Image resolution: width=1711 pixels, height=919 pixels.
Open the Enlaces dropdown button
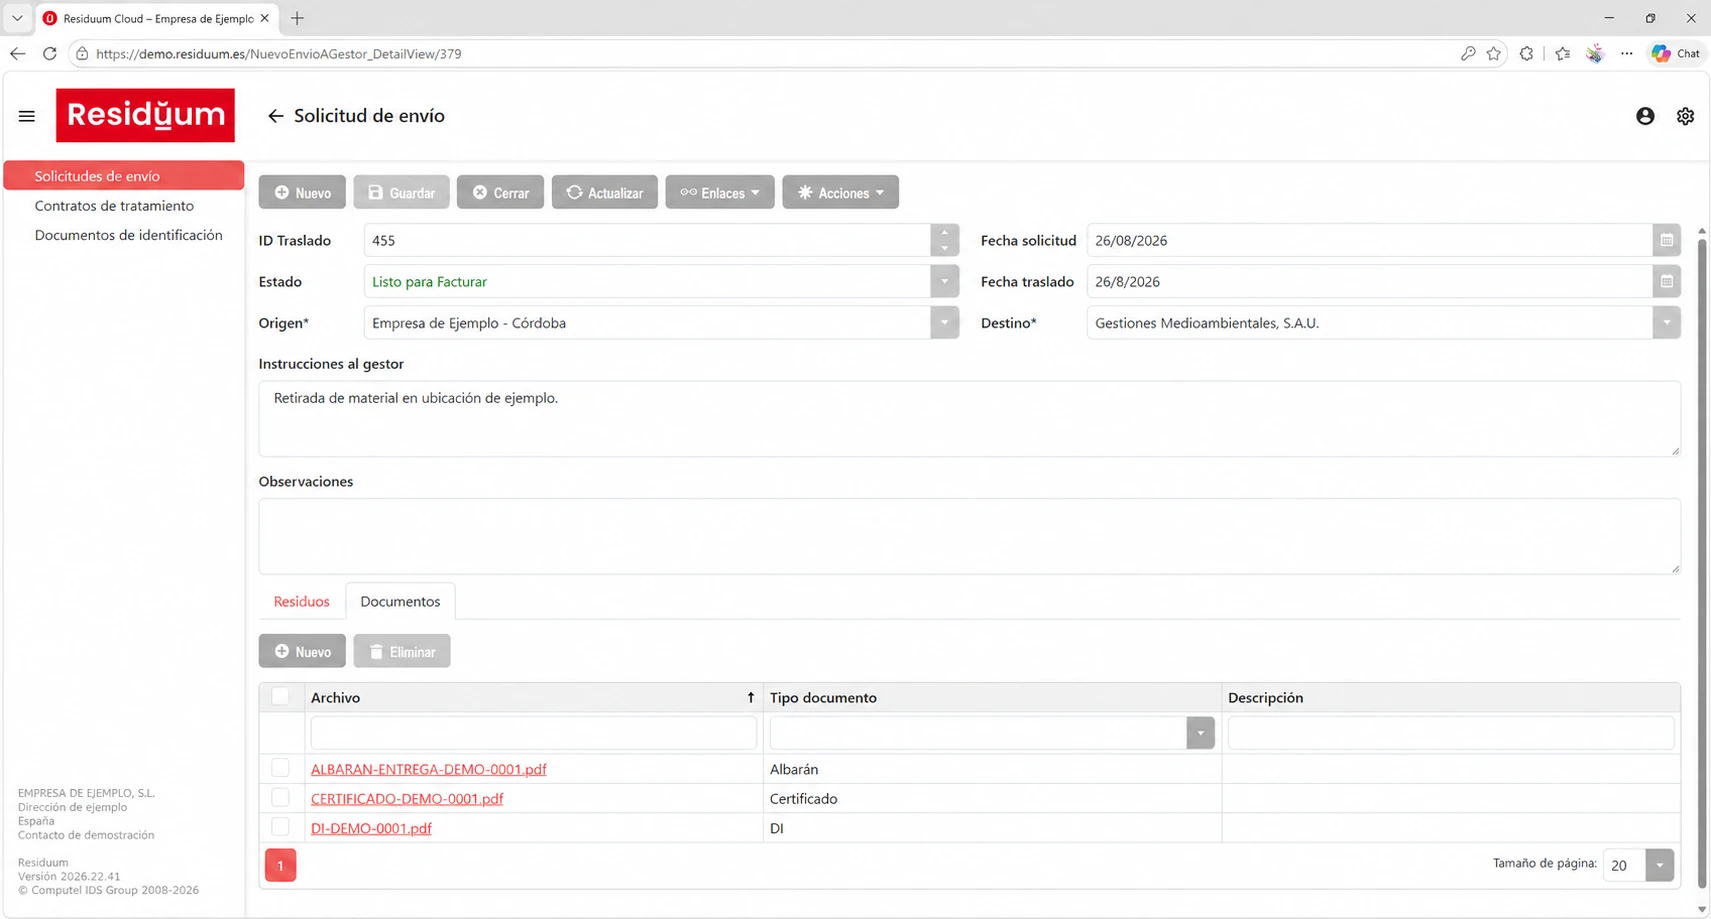720,192
